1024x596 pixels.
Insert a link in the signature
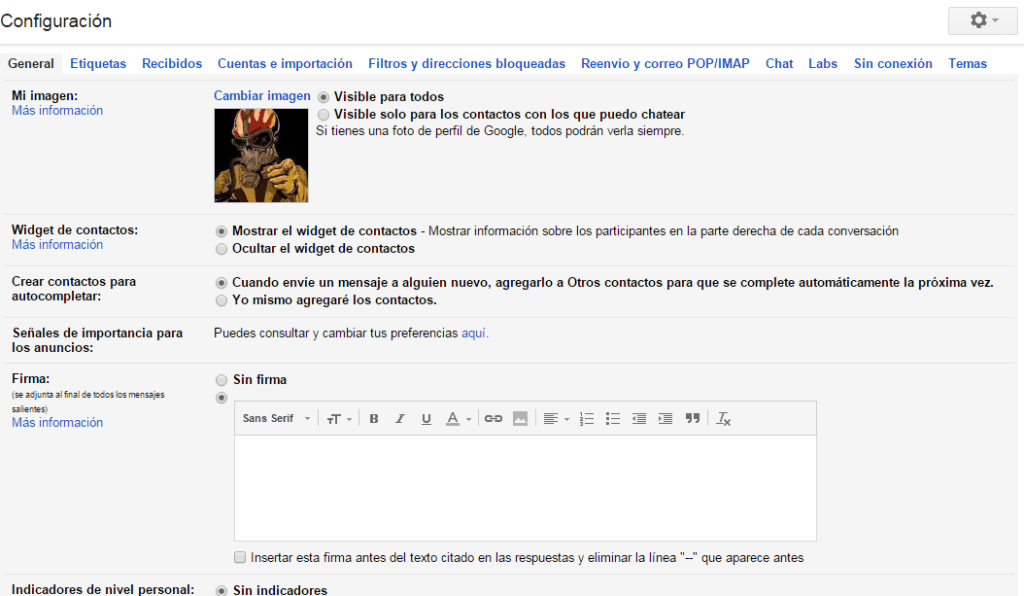tap(493, 419)
